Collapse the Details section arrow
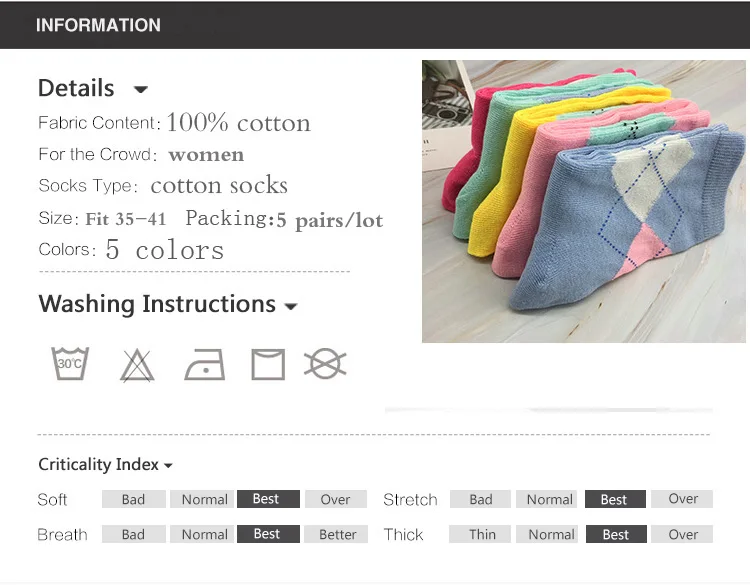Viewport: 750px width, 585px height. 141,89
